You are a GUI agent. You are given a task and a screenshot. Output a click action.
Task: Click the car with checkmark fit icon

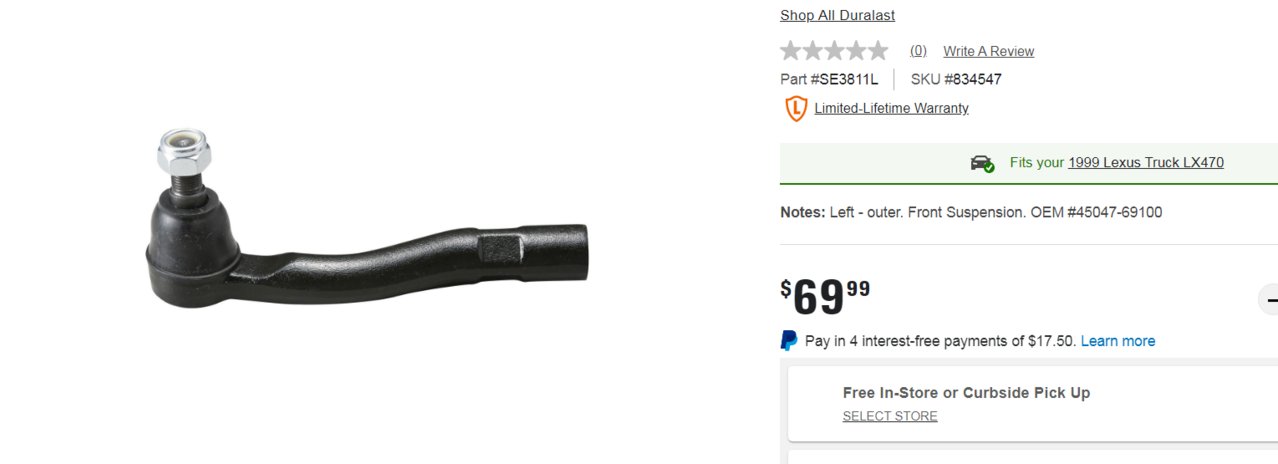[x=982, y=163]
